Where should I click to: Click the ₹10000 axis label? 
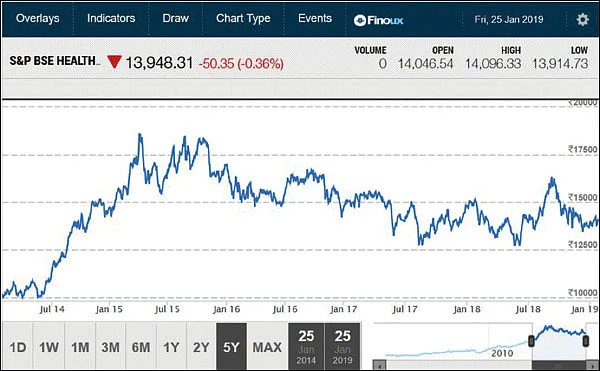[x=582, y=293]
